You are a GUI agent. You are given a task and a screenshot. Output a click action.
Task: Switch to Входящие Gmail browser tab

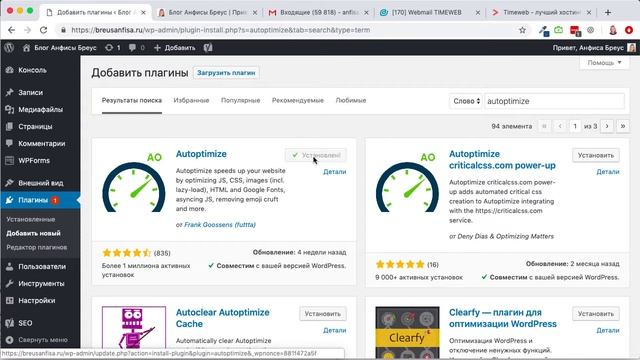(318, 13)
